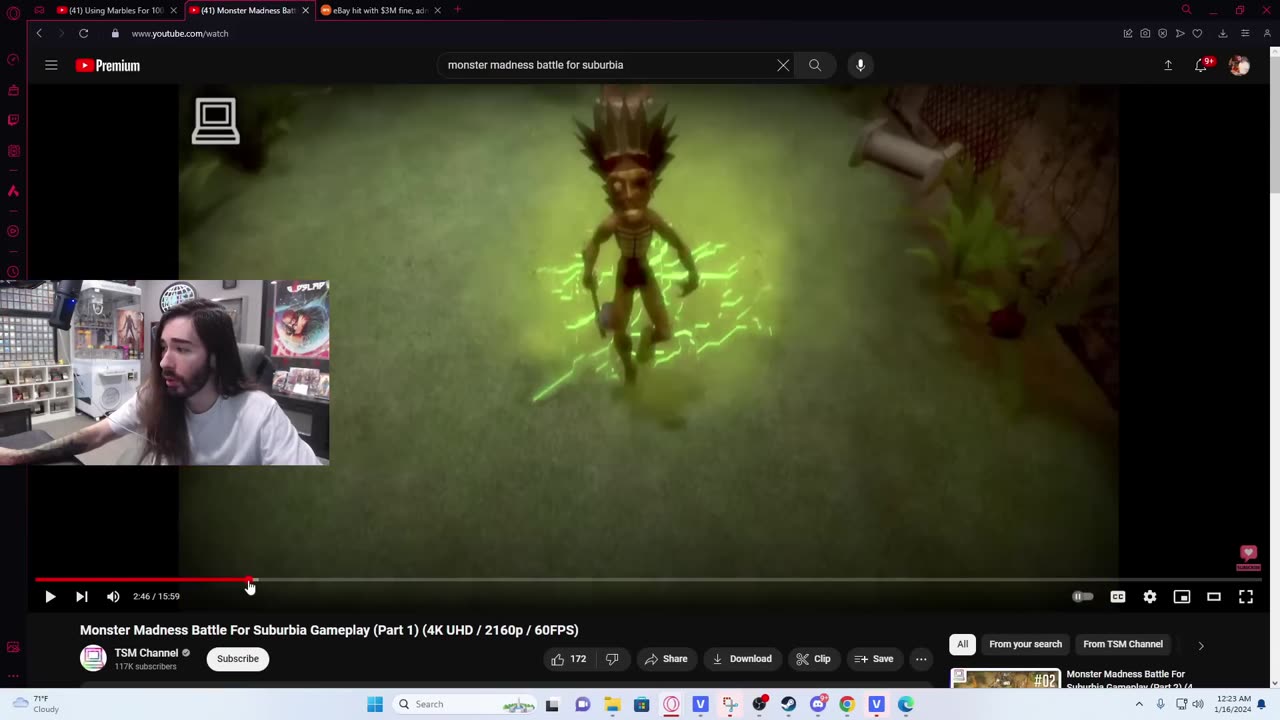Open Opera downloads icon
Screen dimensions: 1280x720
point(1222,33)
